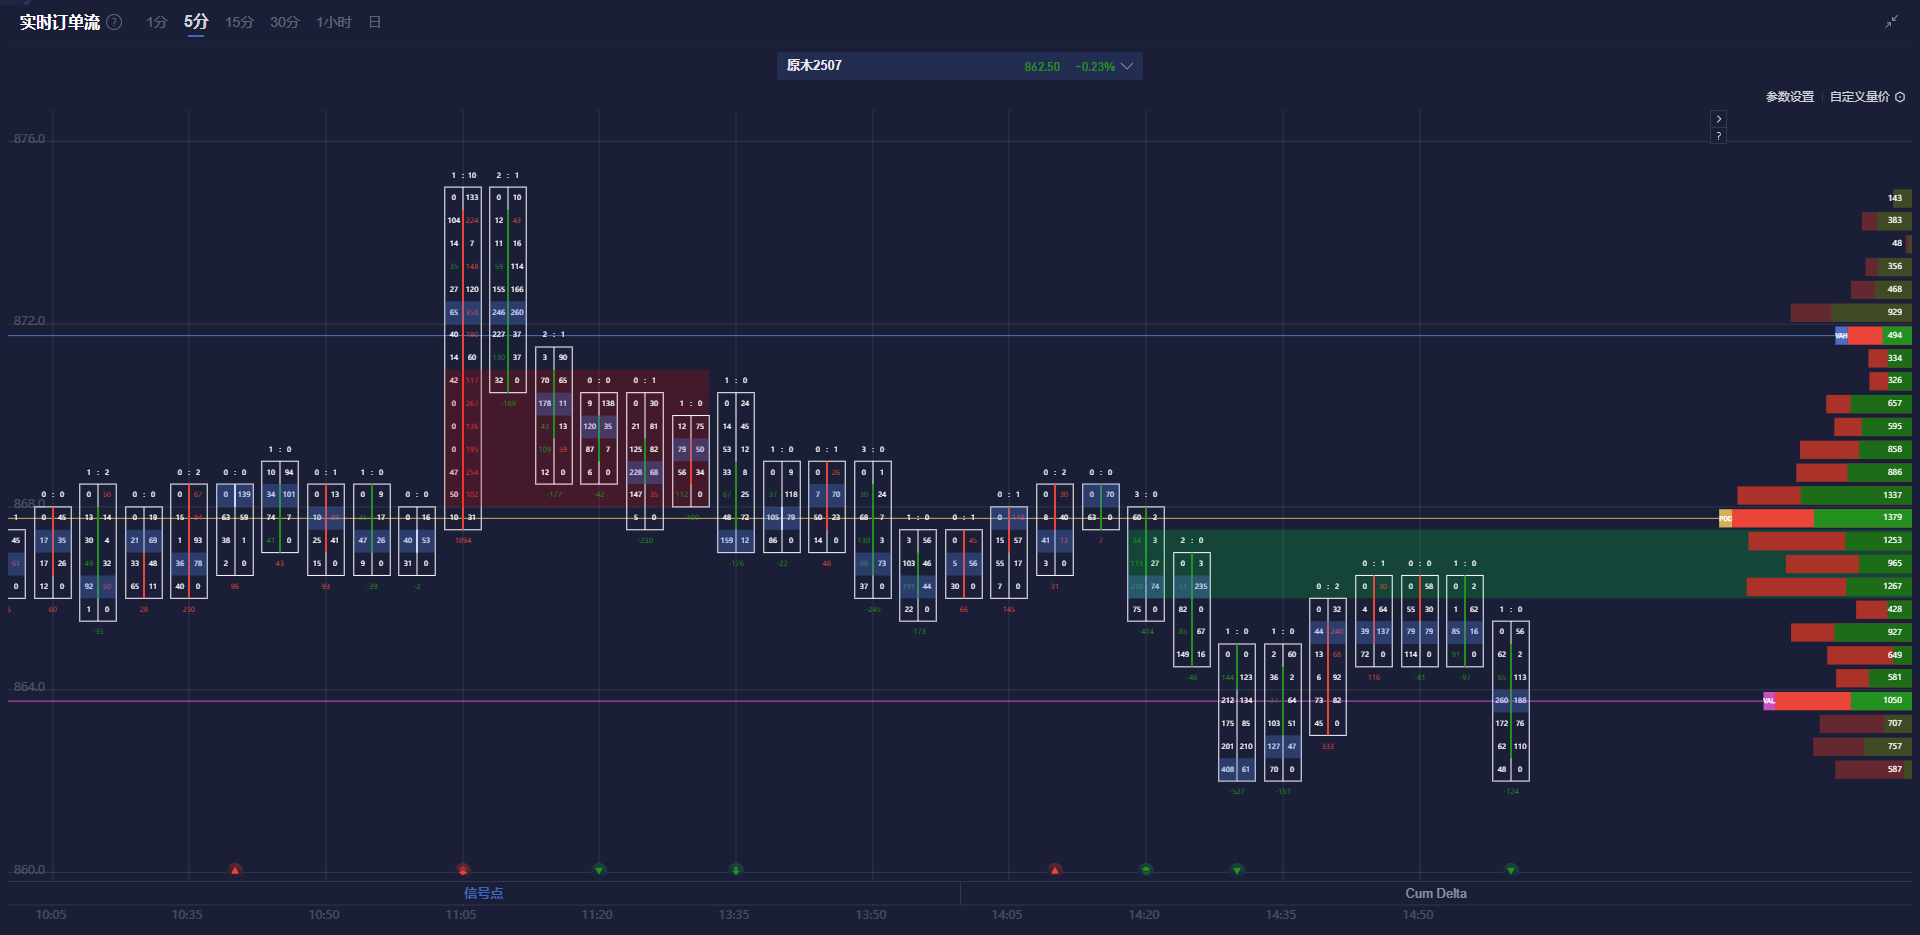The height and width of the screenshot is (935, 1920).
Task: Select the 信号点 bottom panel tab
Action: (483, 893)
